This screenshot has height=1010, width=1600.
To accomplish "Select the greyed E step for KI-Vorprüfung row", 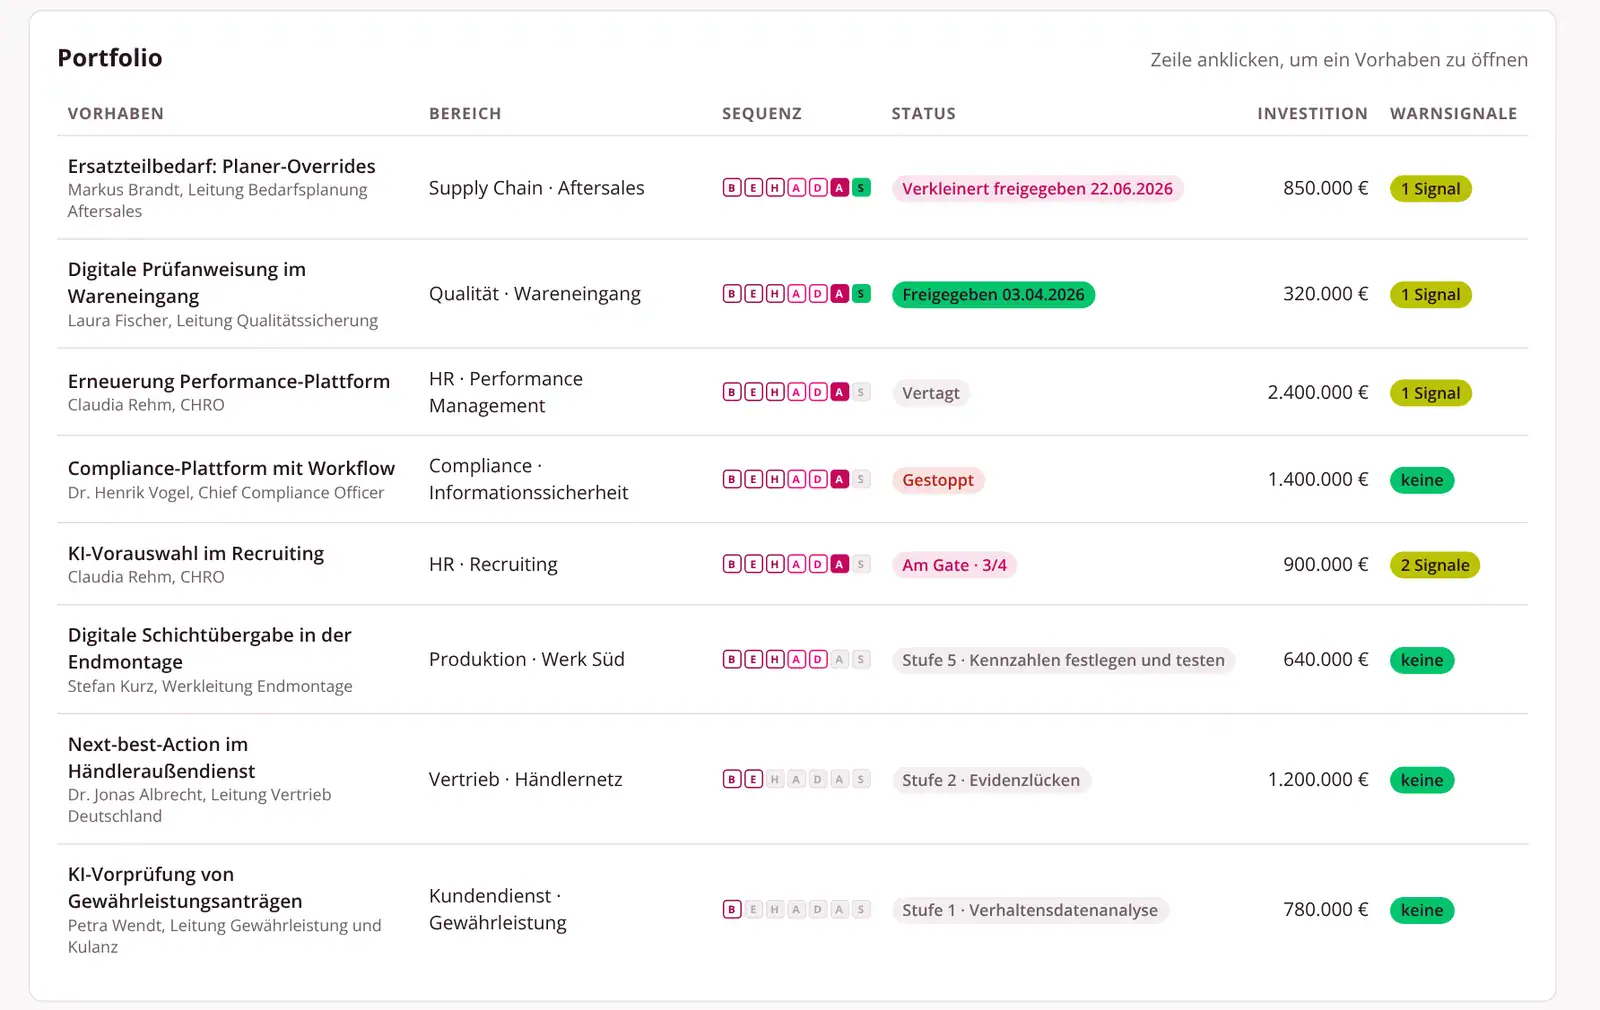I will tap(754, 909).
